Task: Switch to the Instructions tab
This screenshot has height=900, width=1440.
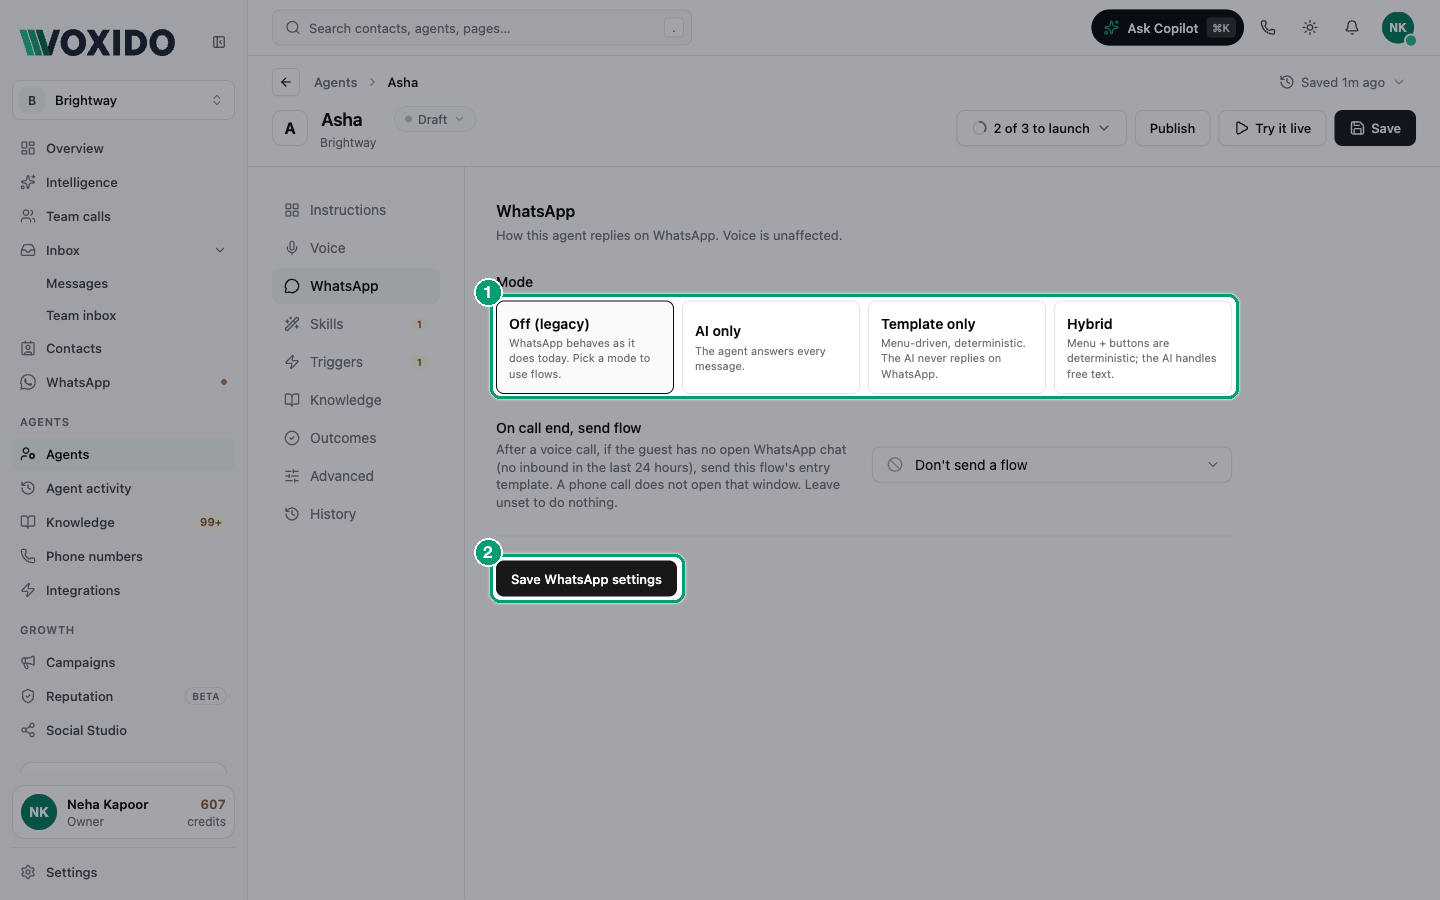Action: (356, 210)
